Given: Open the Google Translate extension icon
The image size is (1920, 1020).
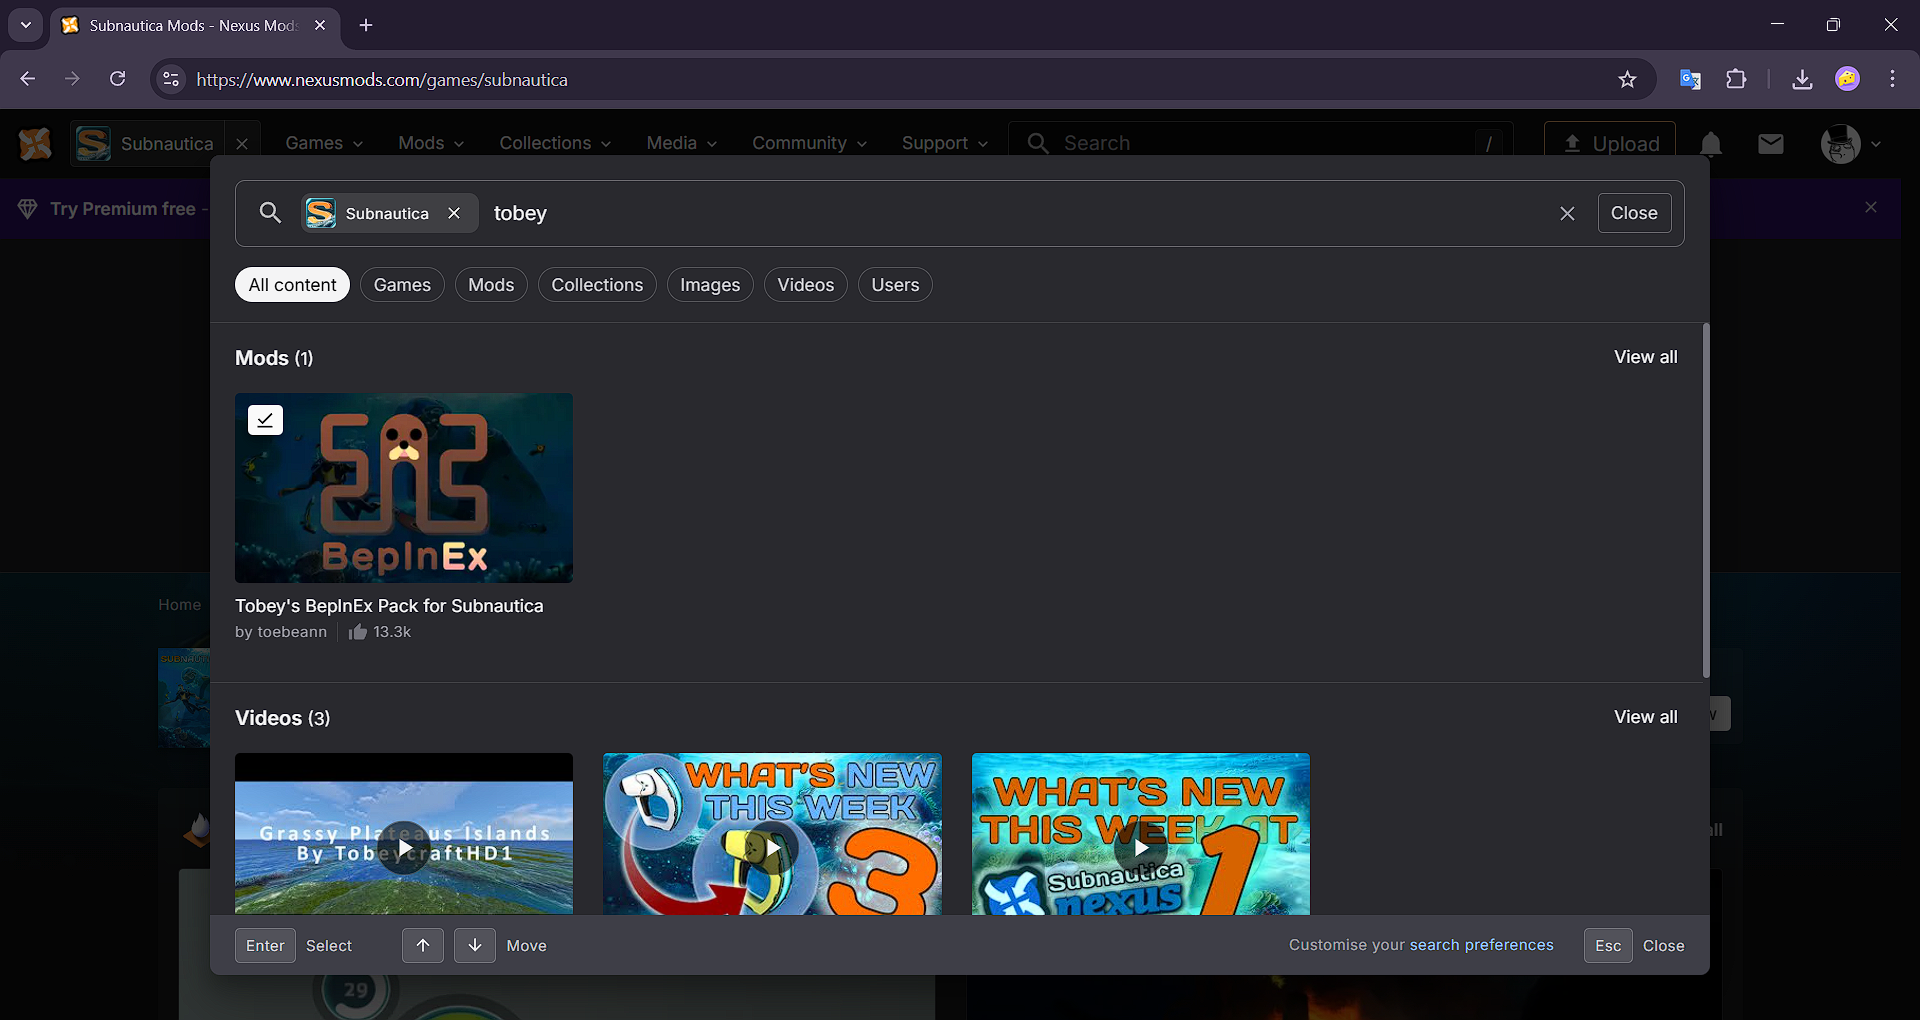Looking at the screenshot, I should point(1691,79).
